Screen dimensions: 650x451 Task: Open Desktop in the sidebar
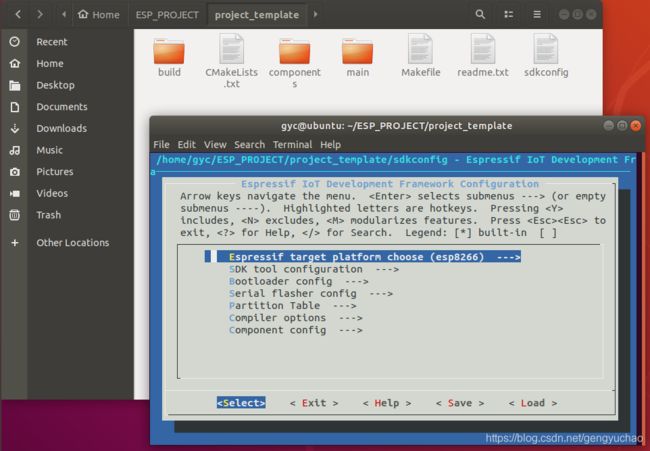click(67, 85)
